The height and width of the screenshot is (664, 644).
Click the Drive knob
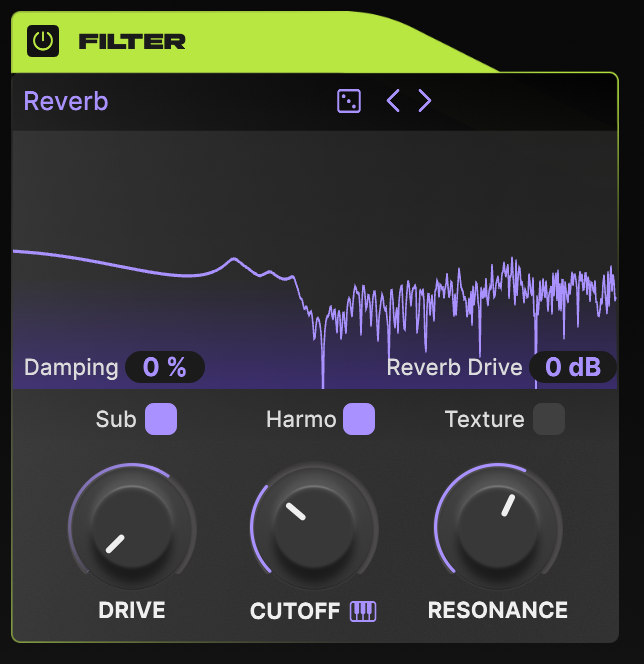(x=132, y=527)
